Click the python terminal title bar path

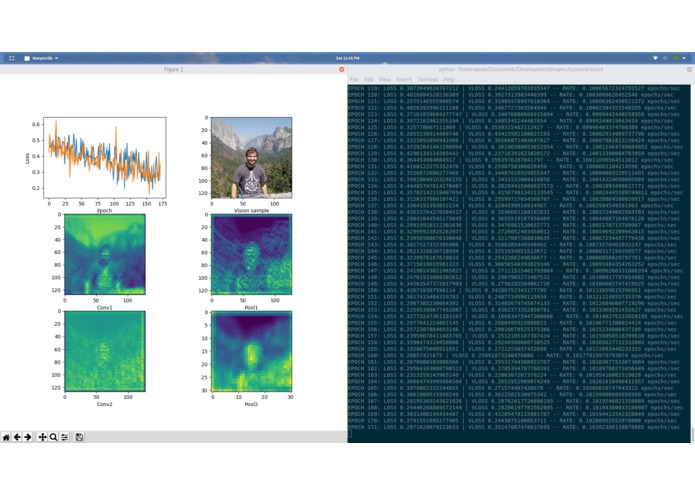point(521,69)
